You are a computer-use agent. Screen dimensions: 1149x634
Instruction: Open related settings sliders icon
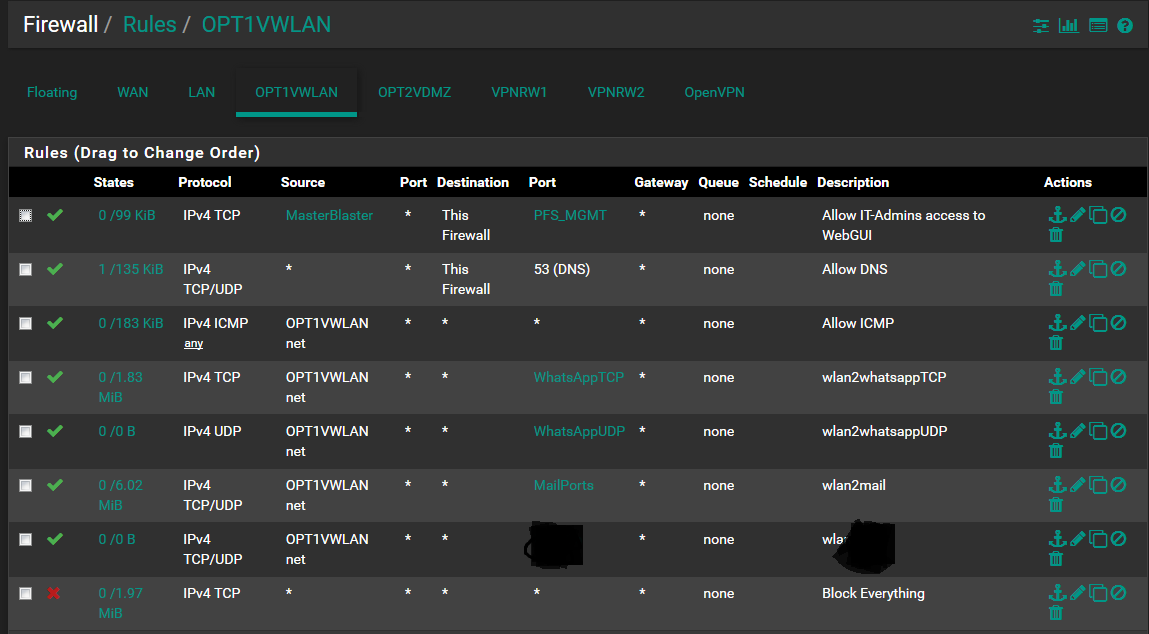click(1041, 25)
